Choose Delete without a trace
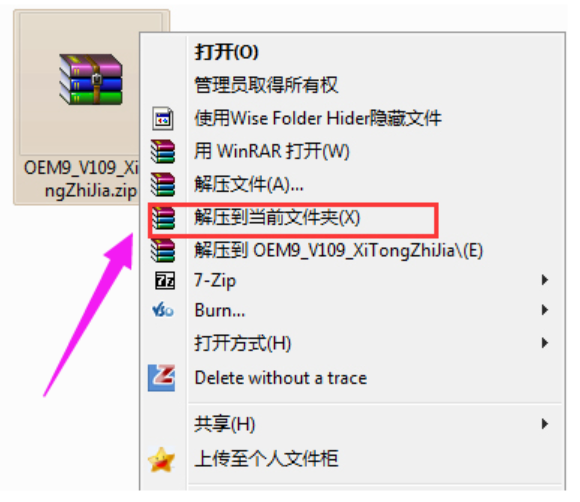580x502 pixels. tap(281, 378)
